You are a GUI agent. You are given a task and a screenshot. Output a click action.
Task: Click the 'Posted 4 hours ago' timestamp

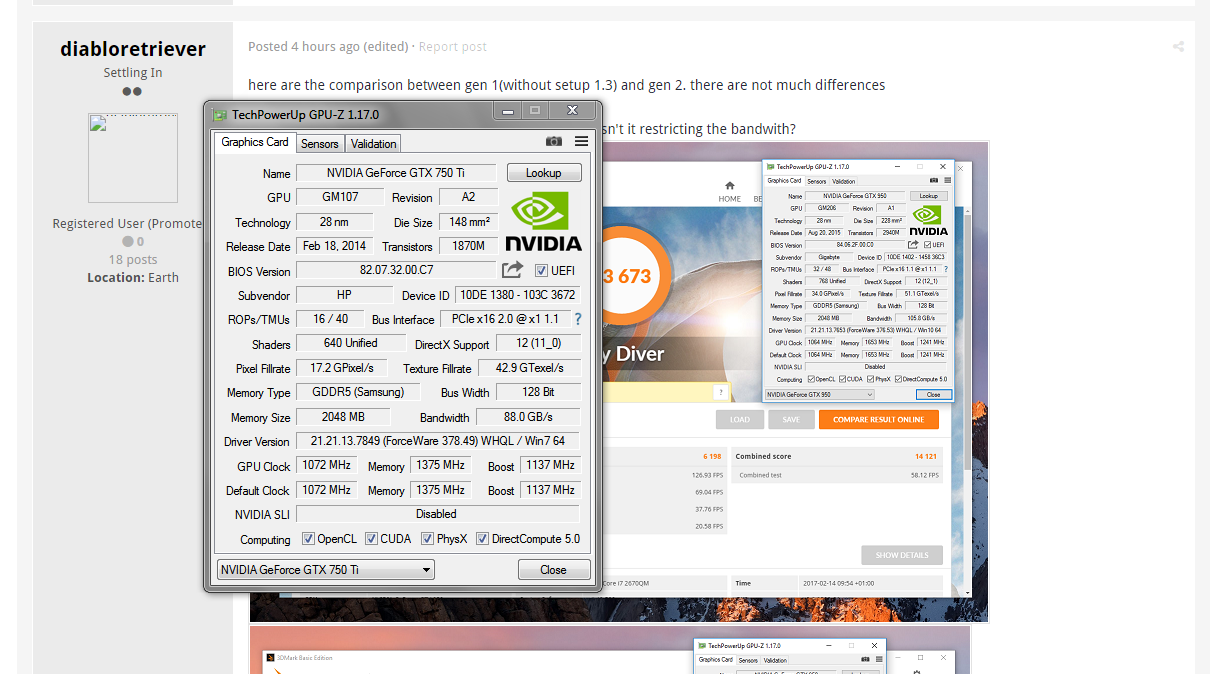click(x=304, y=47)
